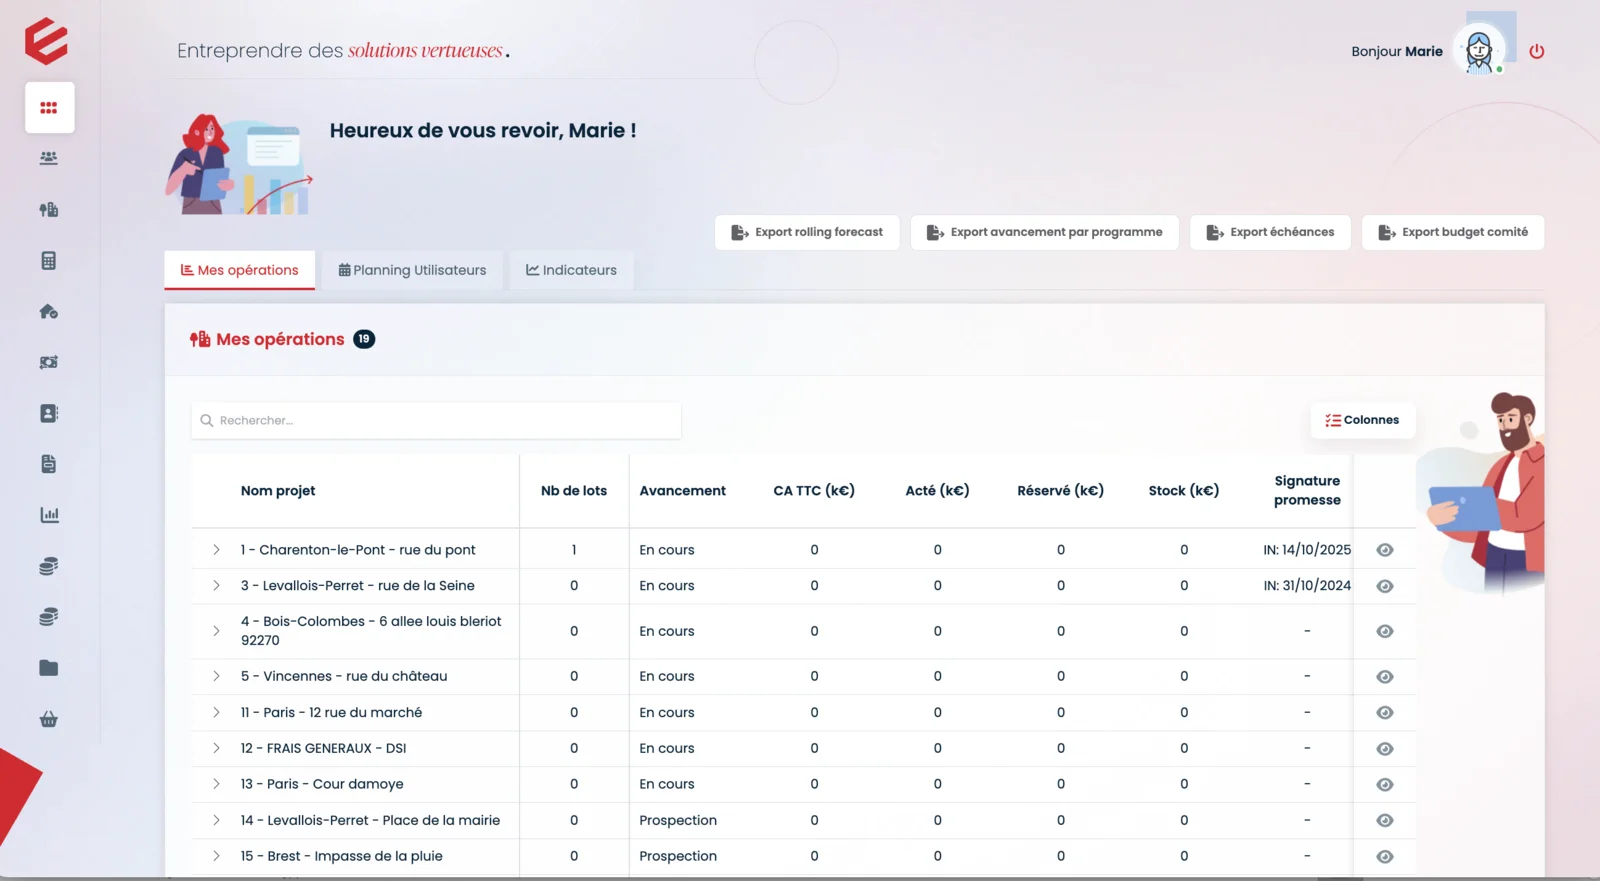The width and height of the screenshot is (1600, 881).
Task: Click the Rechercher search field
Action: 436,421
